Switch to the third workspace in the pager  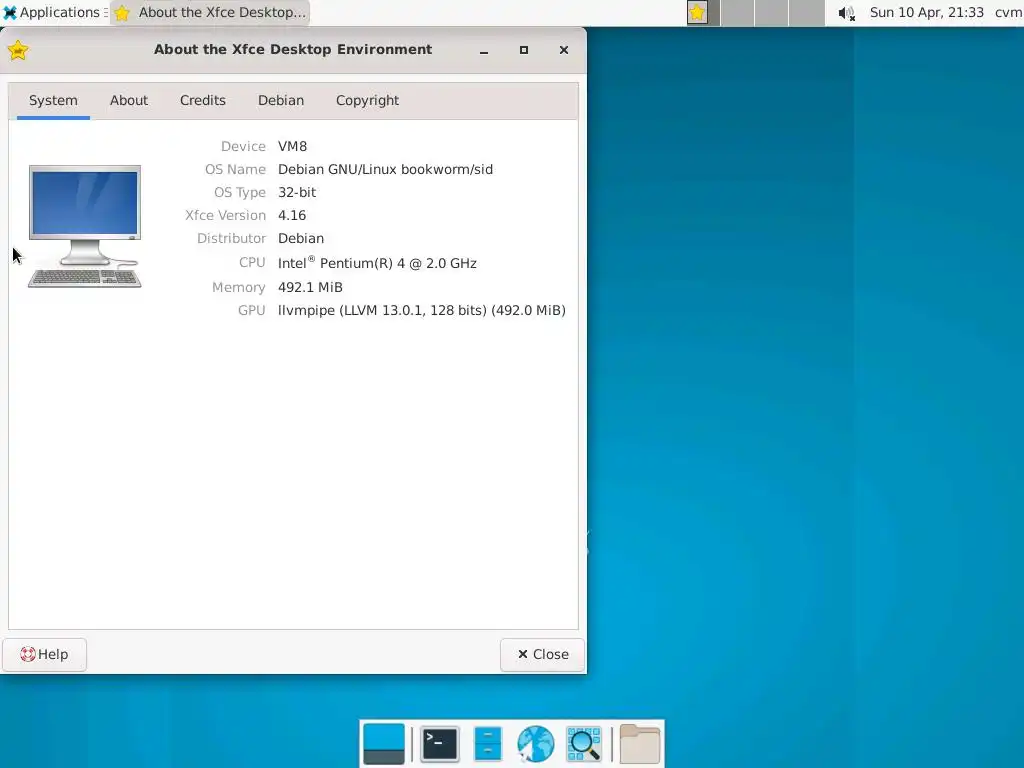(772, 13)
